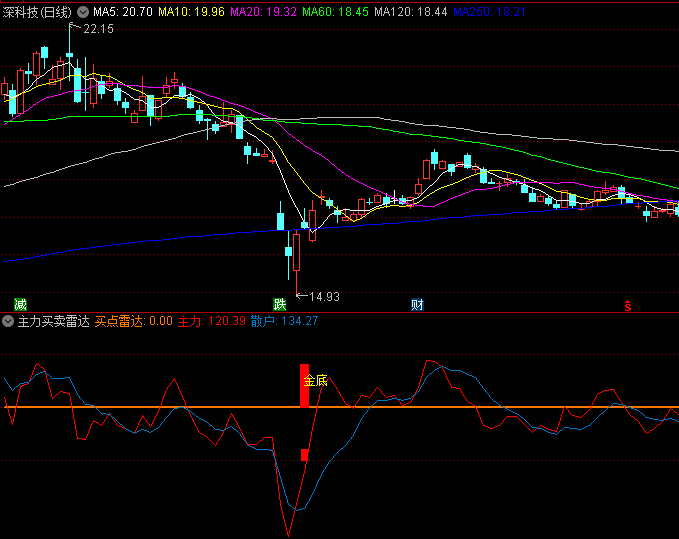Click the 主力买卖雷达 indicator name

53,321
